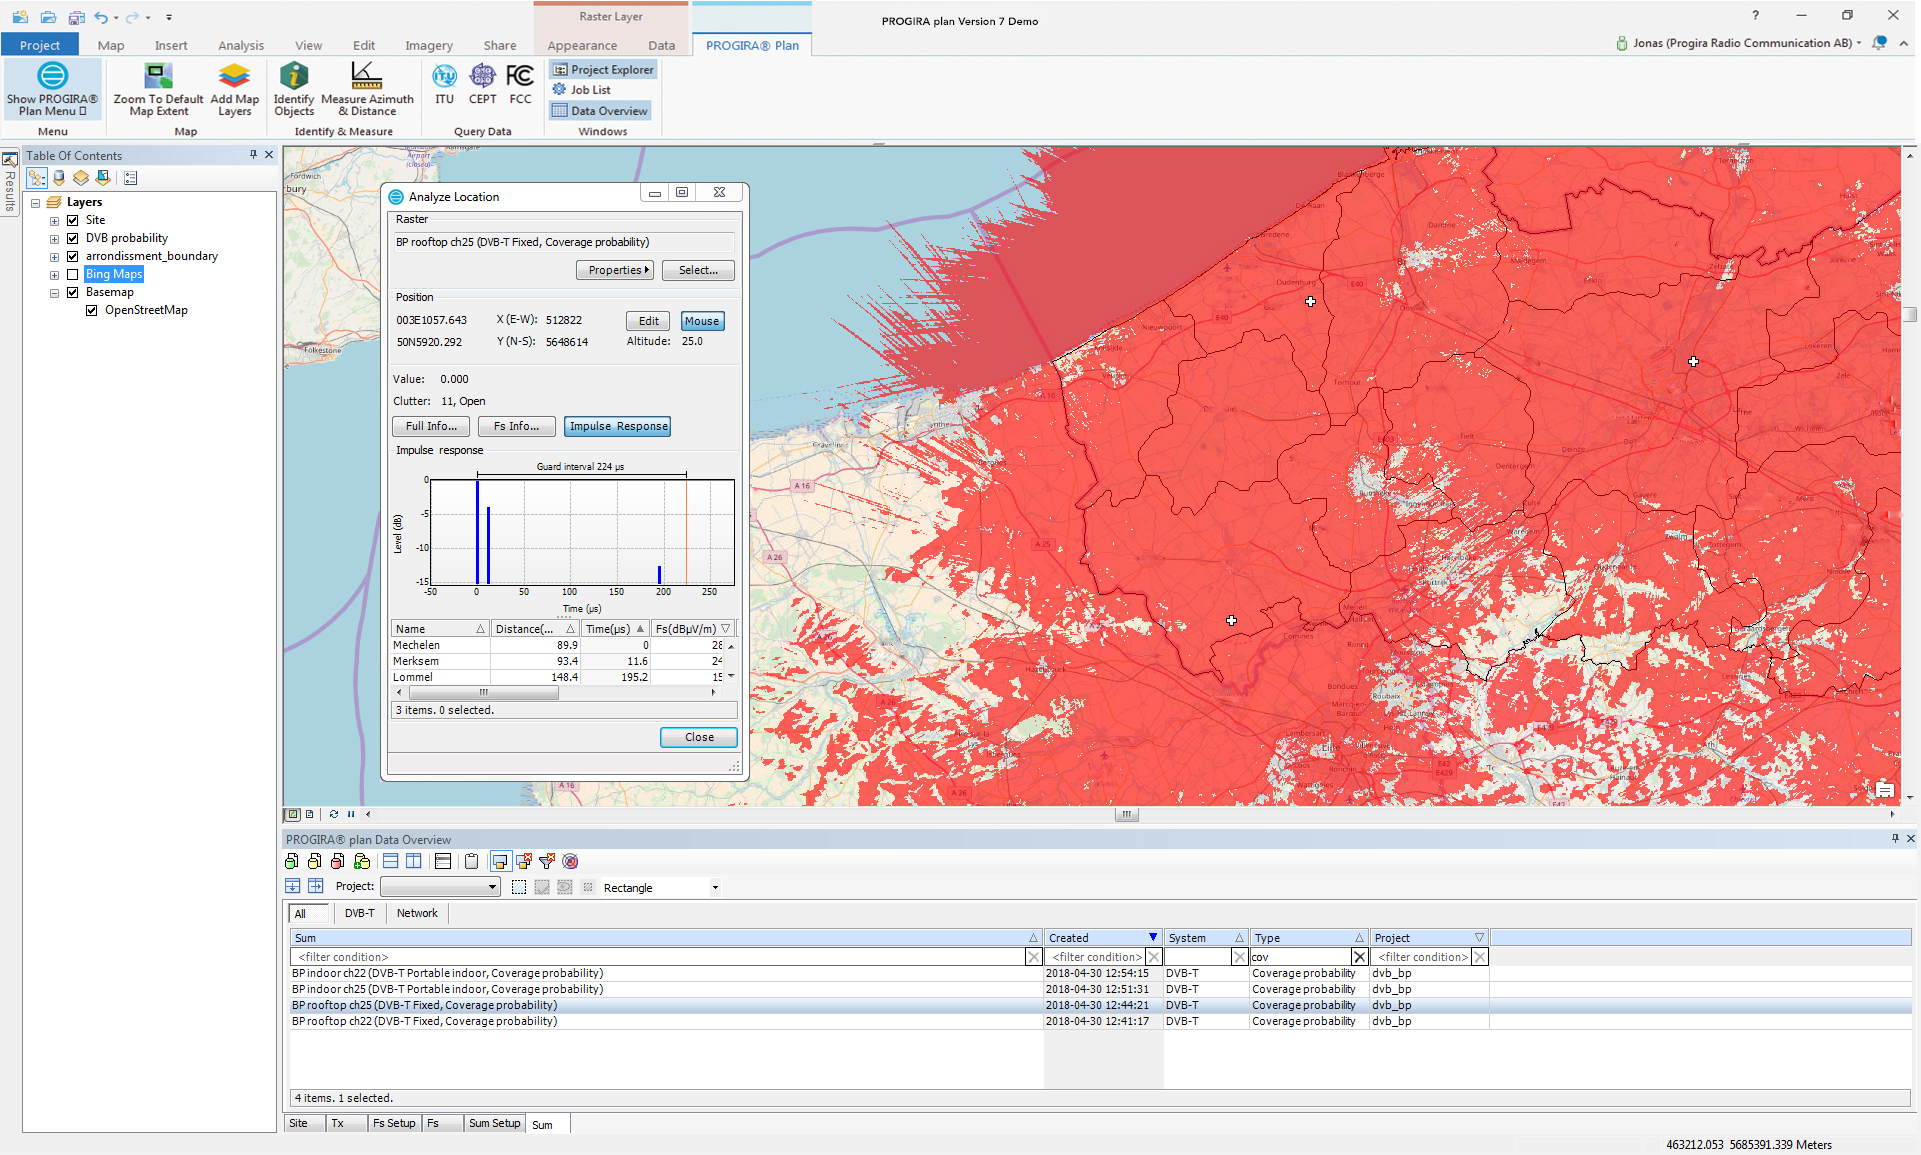Select List By Drawing Order icon in Table Of Contents
The image size is (1921, 1155).
(x=37, y=178)
